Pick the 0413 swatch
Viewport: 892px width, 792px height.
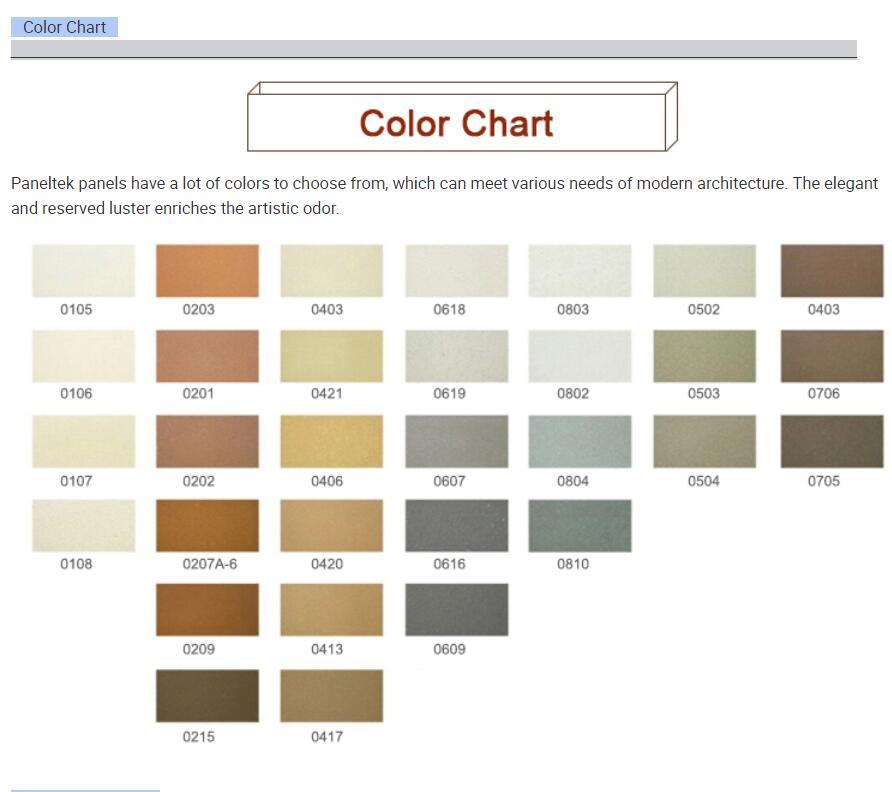[332, 610]
